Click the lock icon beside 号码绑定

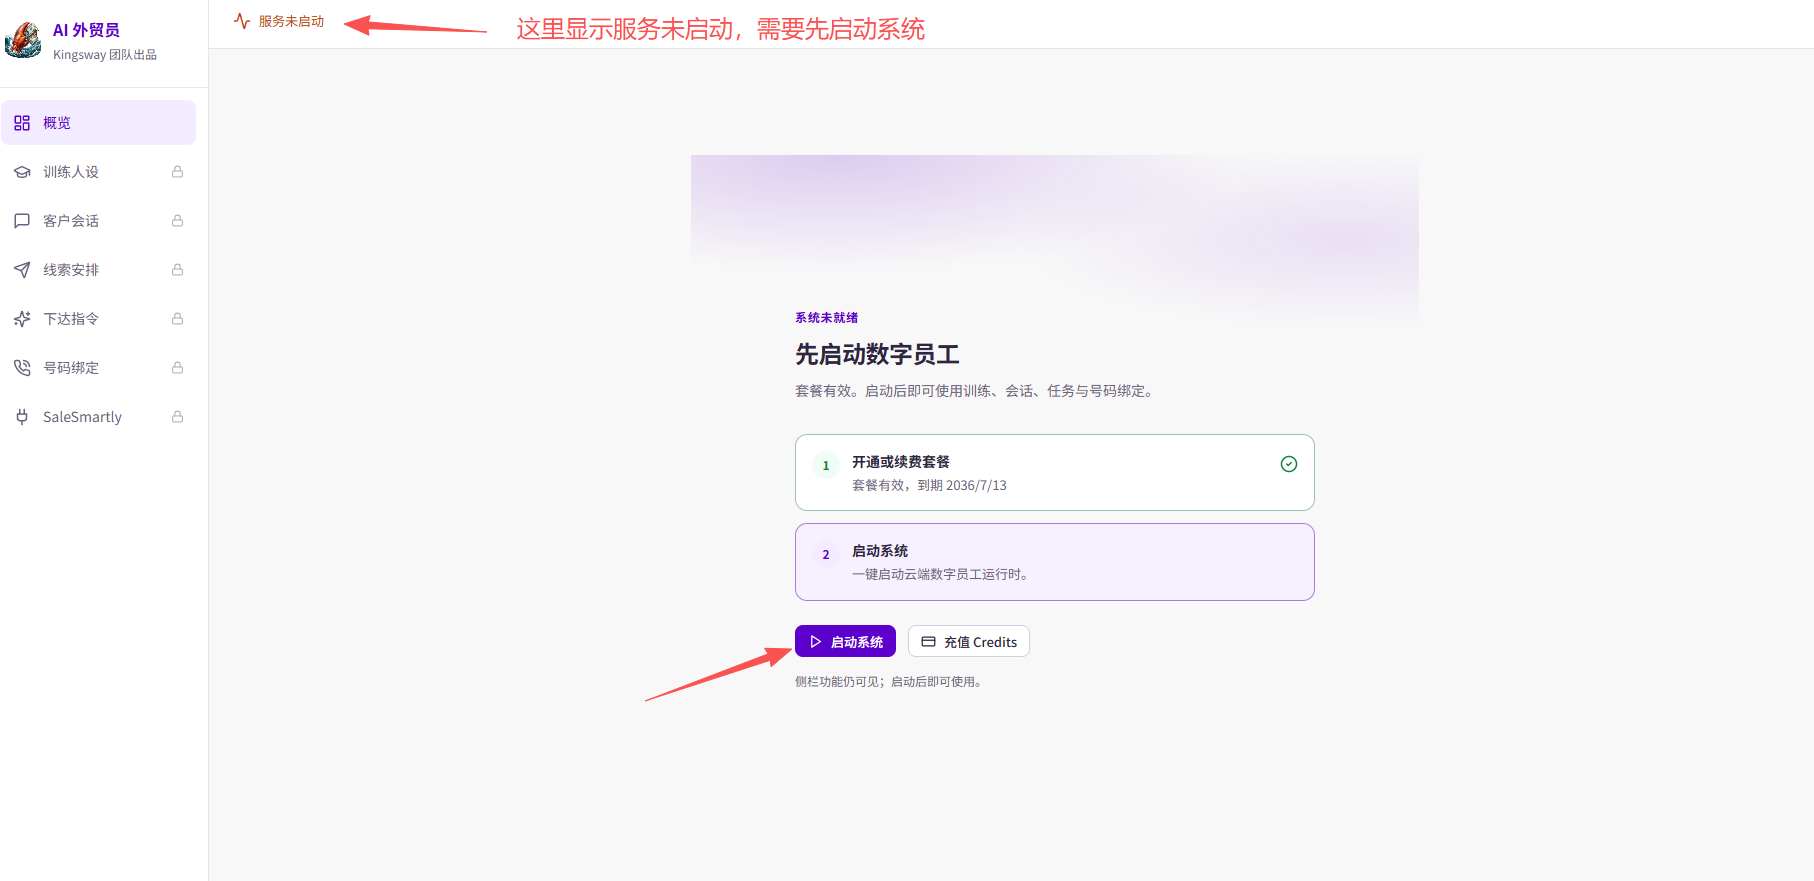(177, 368)
